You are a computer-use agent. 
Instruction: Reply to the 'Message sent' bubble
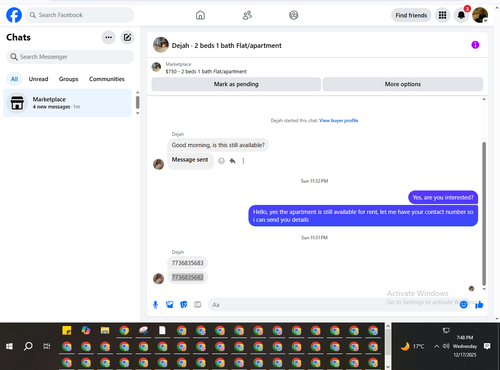tap(232, 161)
